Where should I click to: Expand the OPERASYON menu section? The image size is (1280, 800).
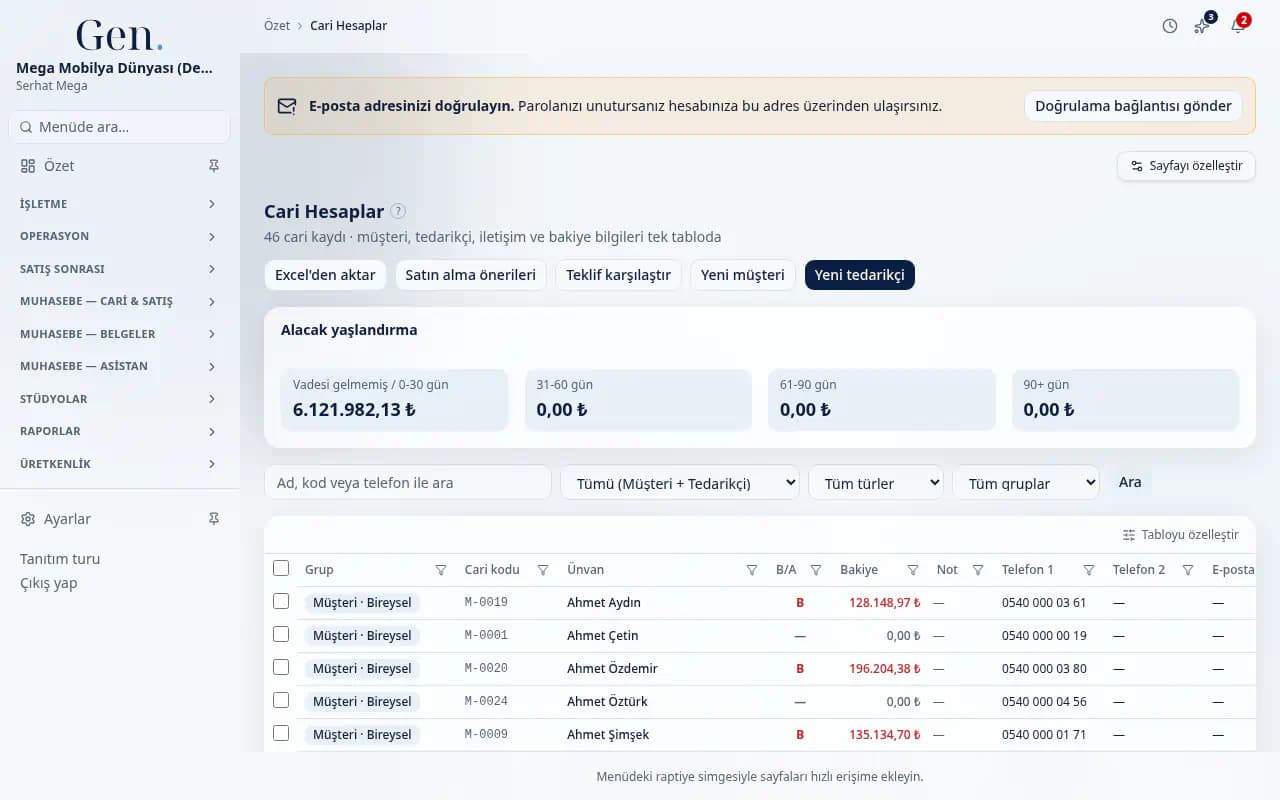(119, 237)
